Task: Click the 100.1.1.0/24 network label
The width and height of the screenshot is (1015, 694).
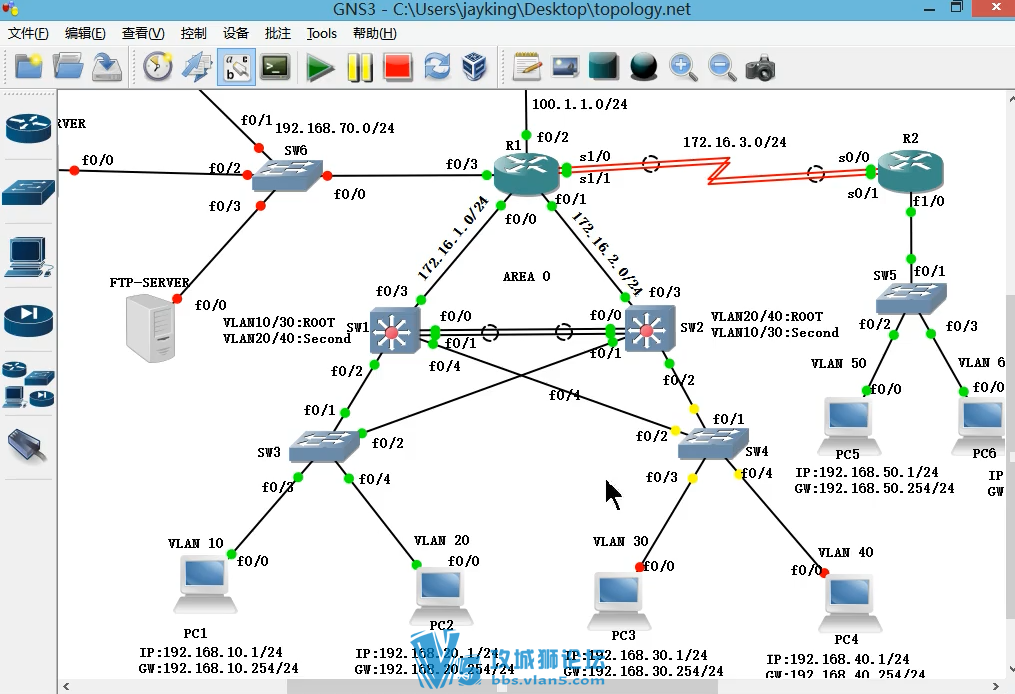Action: [579, 104]
